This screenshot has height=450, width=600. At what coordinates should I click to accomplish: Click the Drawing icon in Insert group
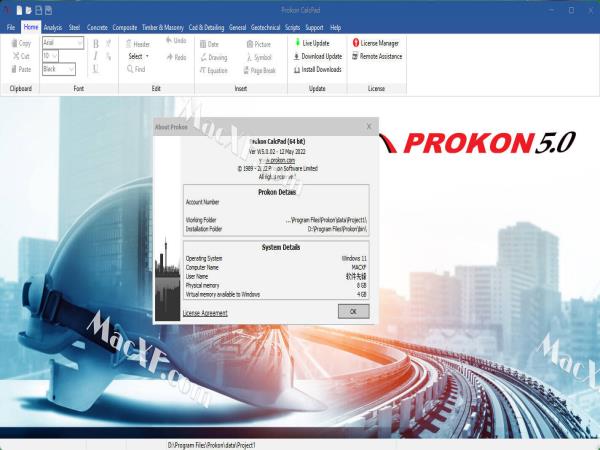(x=204, y=57)
